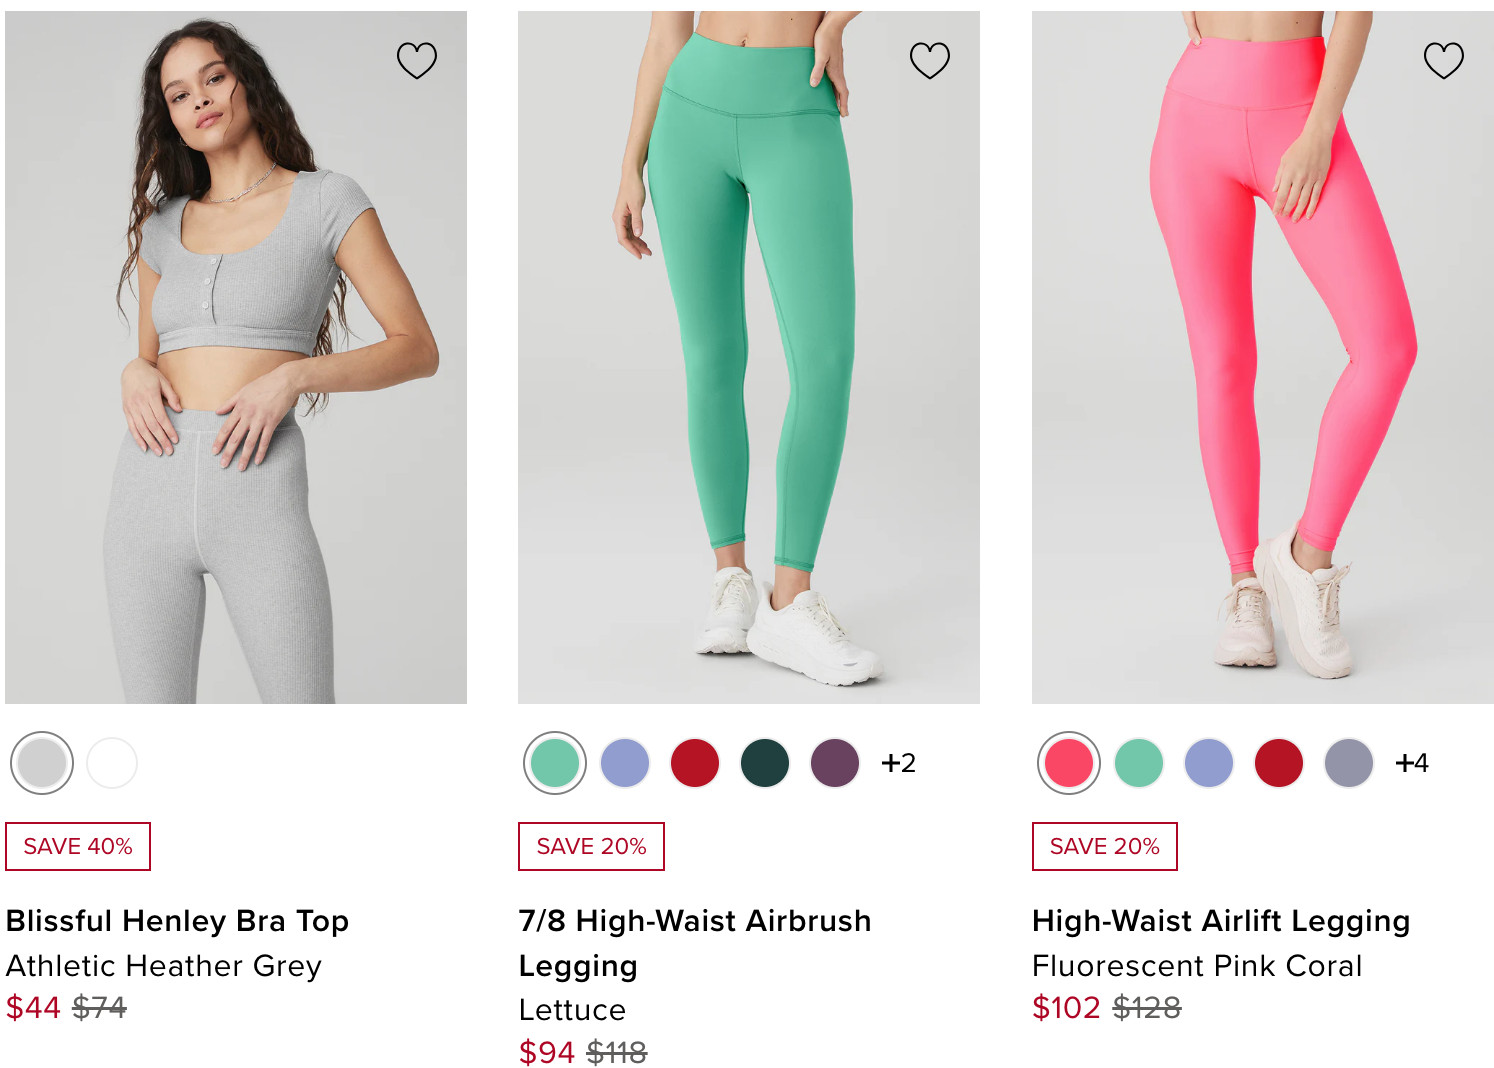Add pink Airlift Legging to wishlist heart
The width and height of the screenshot is (1494, 1068).
pyautogui.click(x=1443, y=61)
